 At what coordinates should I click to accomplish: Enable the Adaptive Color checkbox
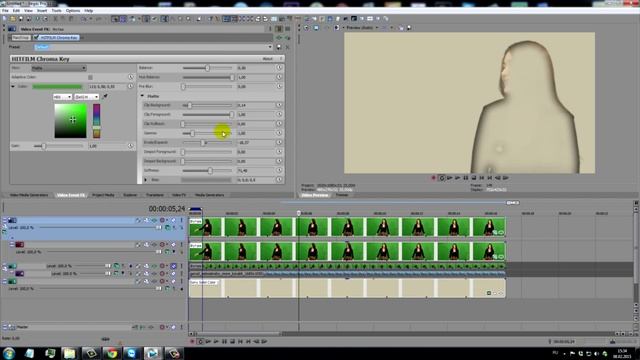(x=90, y=77)
